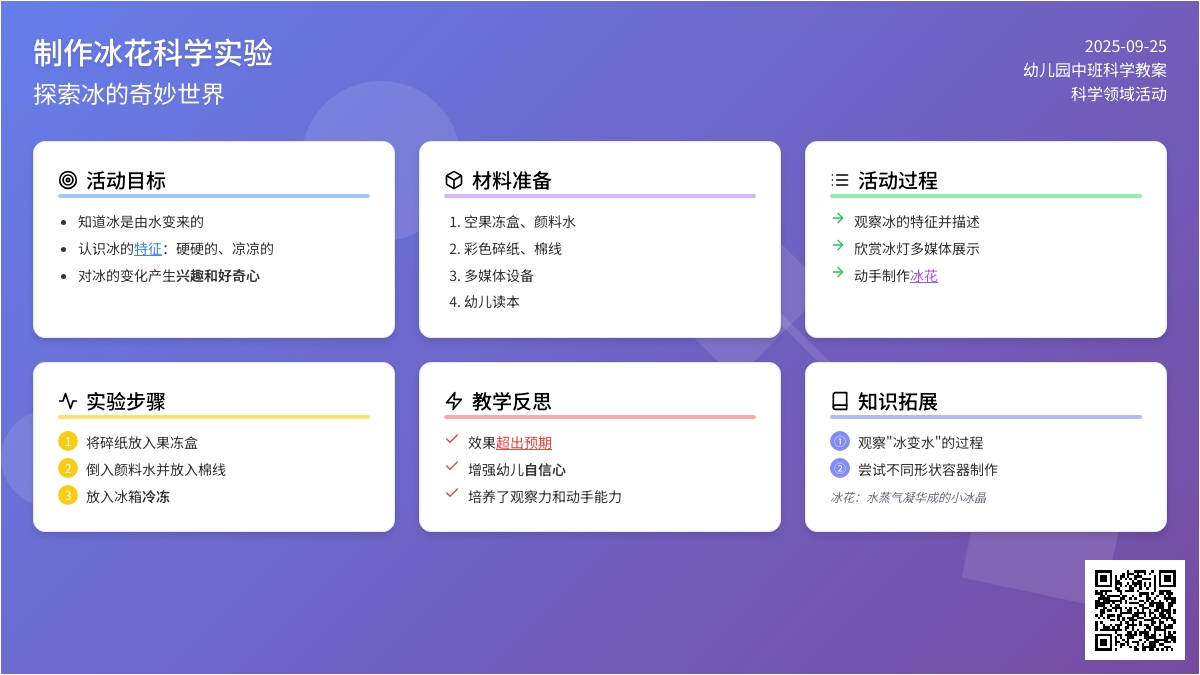Open the purple 冰花 link
The width and height of the screenshot is (1200, 675).
click(924, 276)
